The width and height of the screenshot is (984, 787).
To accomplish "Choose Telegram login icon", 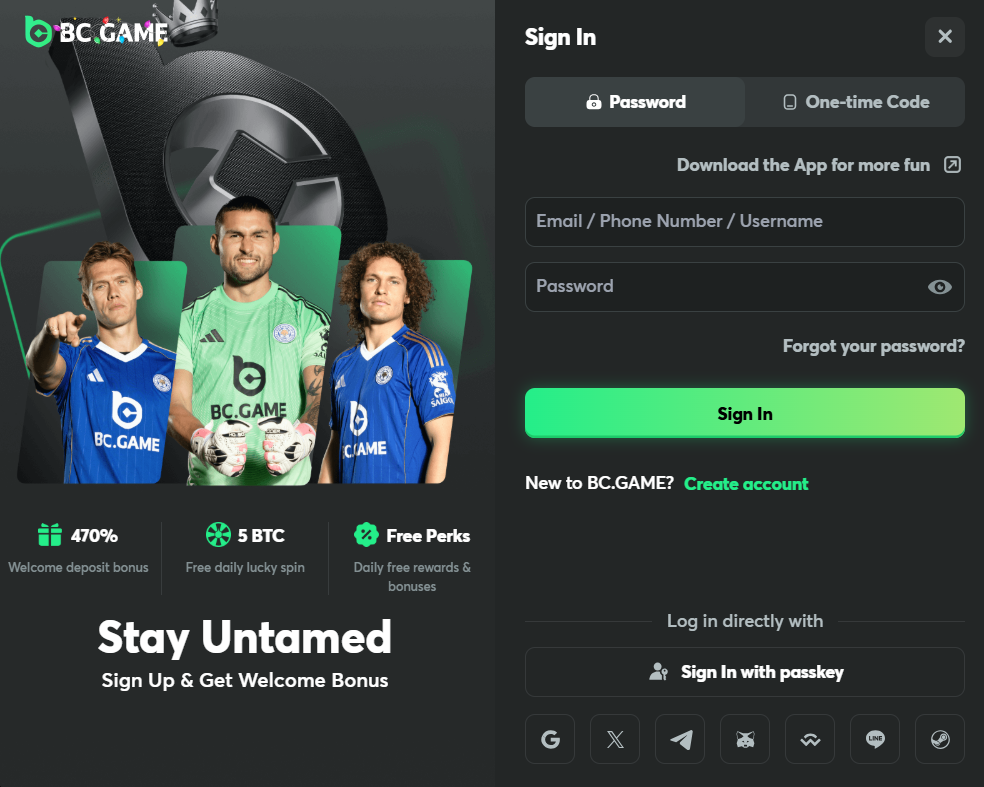I will tap(680, 740).
